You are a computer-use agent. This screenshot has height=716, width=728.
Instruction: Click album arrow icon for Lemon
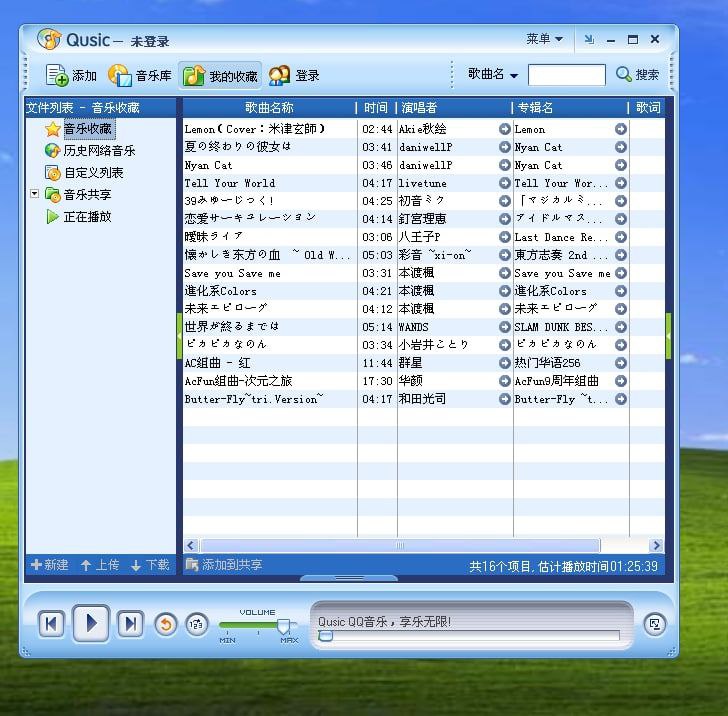coord(621,129)
